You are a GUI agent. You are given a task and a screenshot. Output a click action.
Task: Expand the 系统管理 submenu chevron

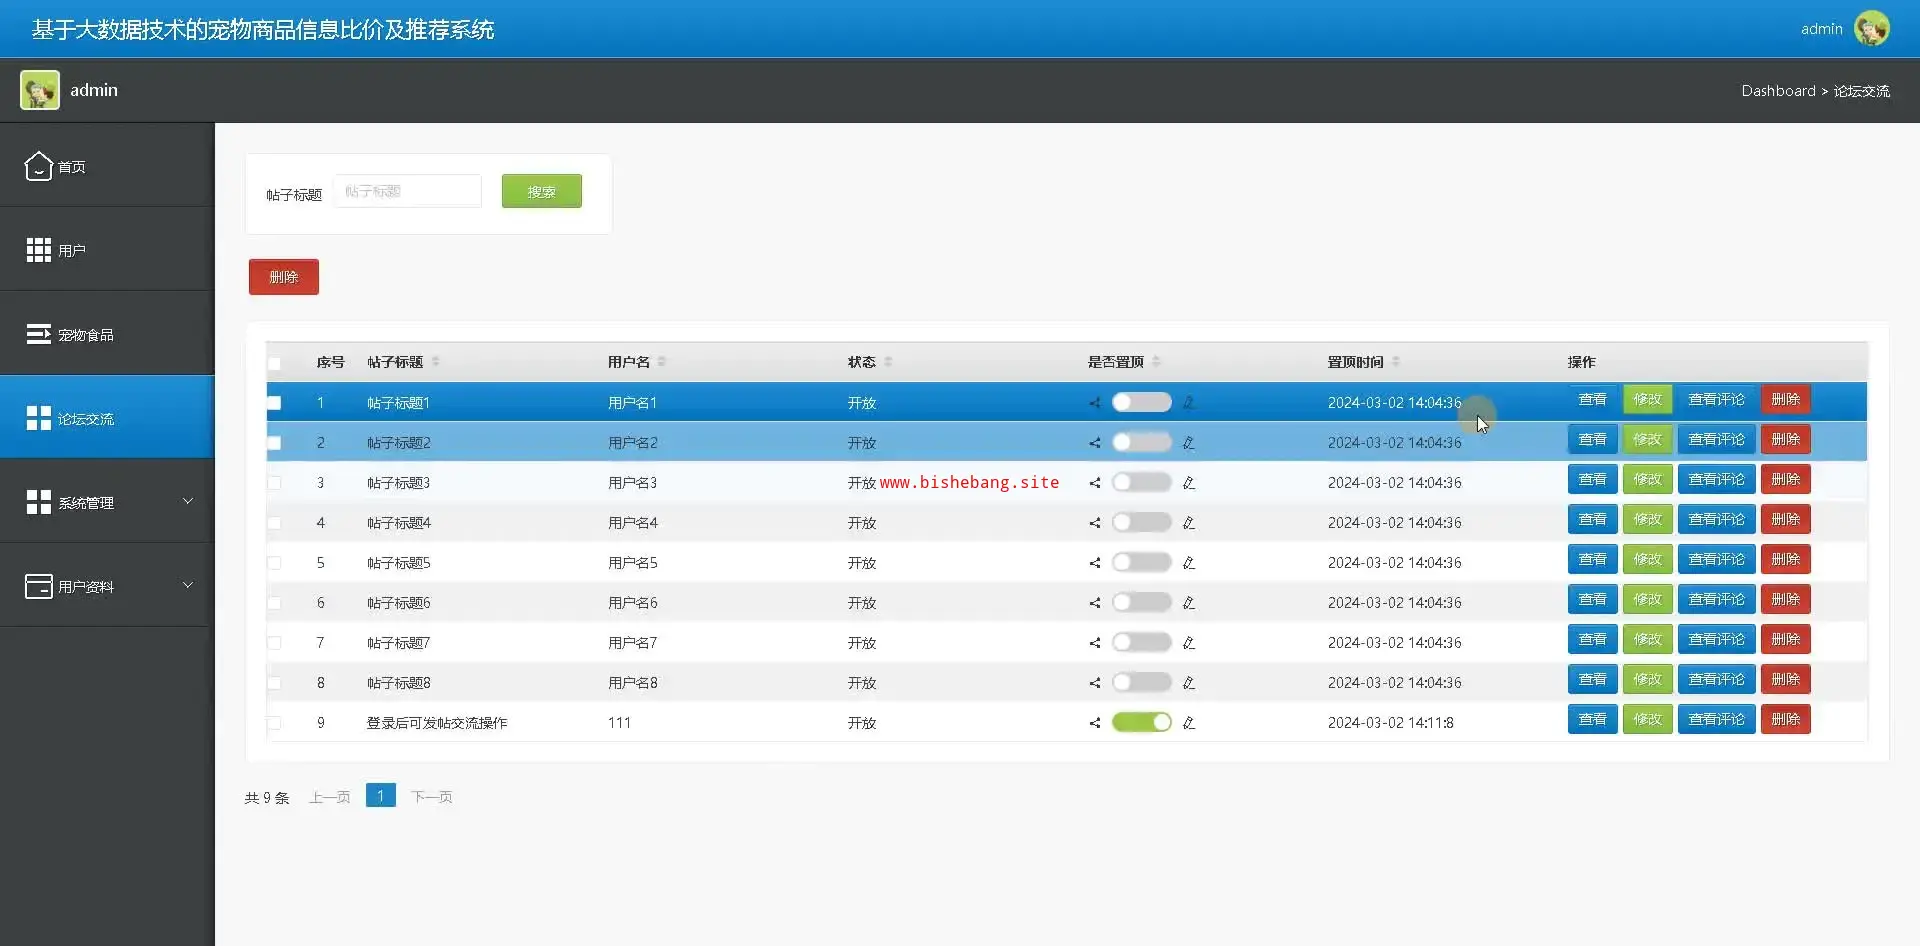(x=187, y=501)
